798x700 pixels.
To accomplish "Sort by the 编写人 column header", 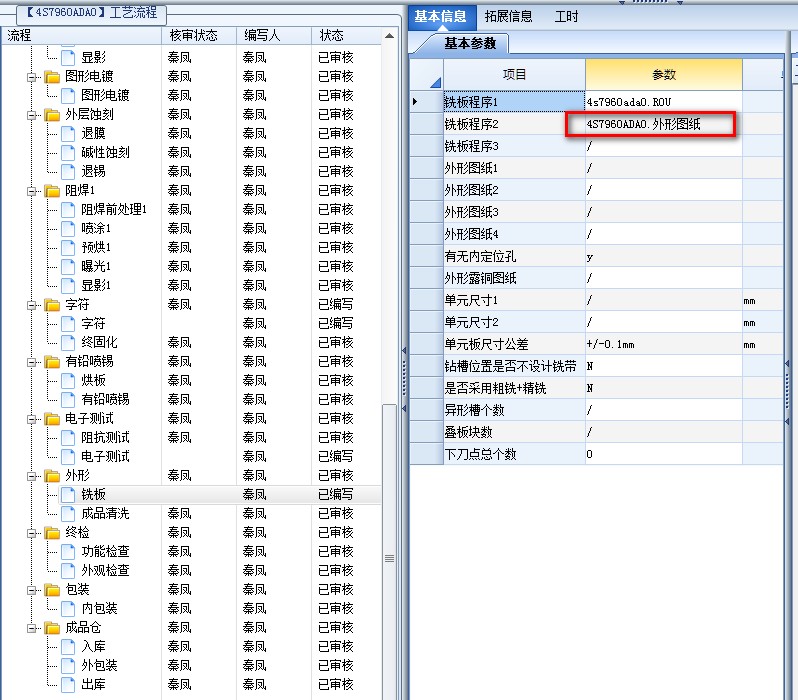I will [x=274, y=36].
